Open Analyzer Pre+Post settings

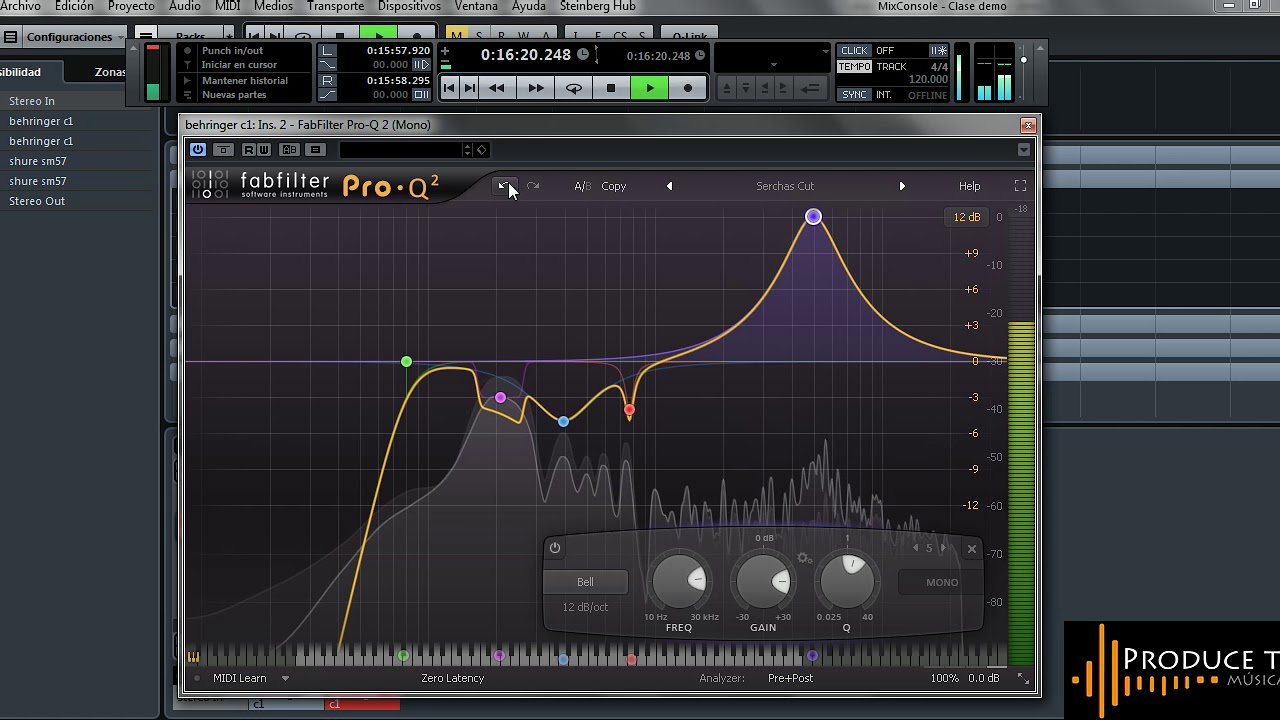[790, 678]
